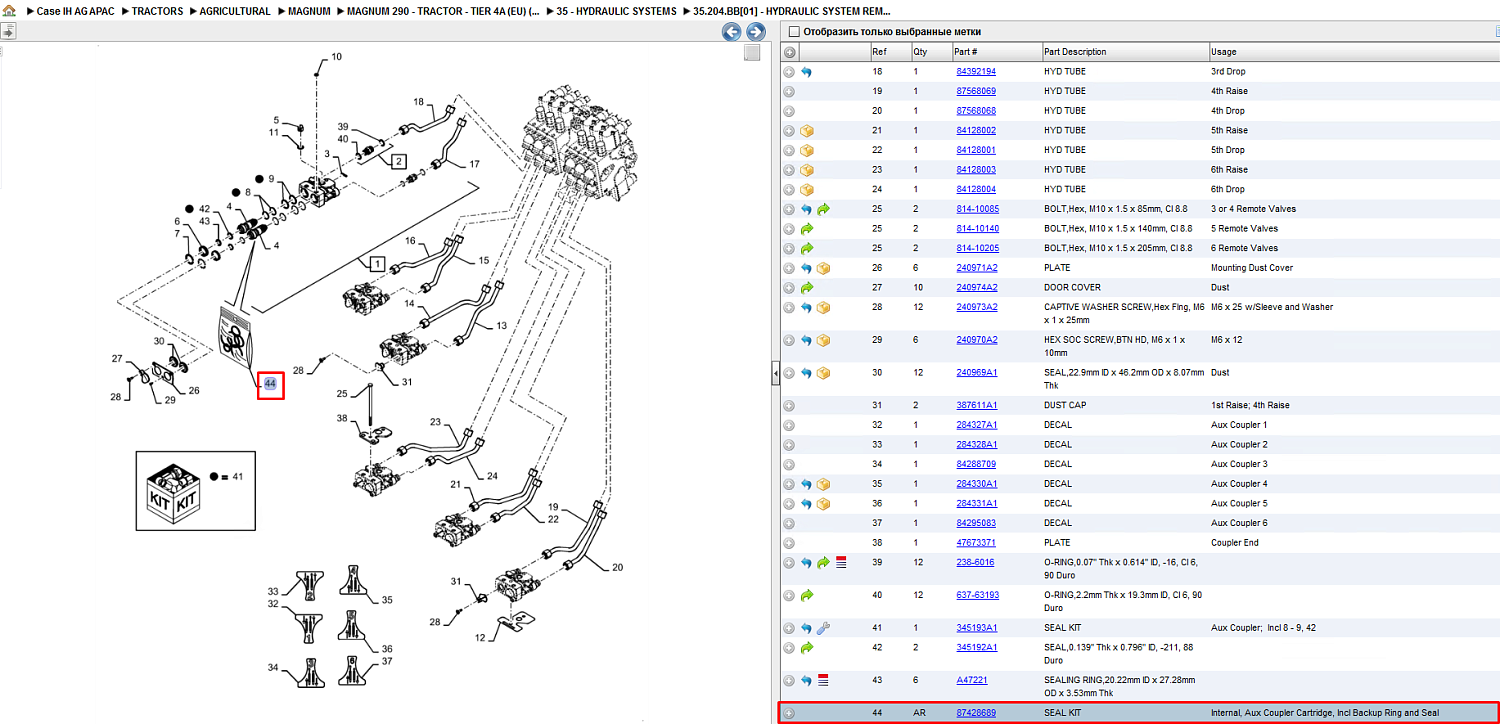
Task: Open the 'MAGNUM 290 - TRACTOR - TIER 4A' breadcrumb
Action: tap(443, 11)
